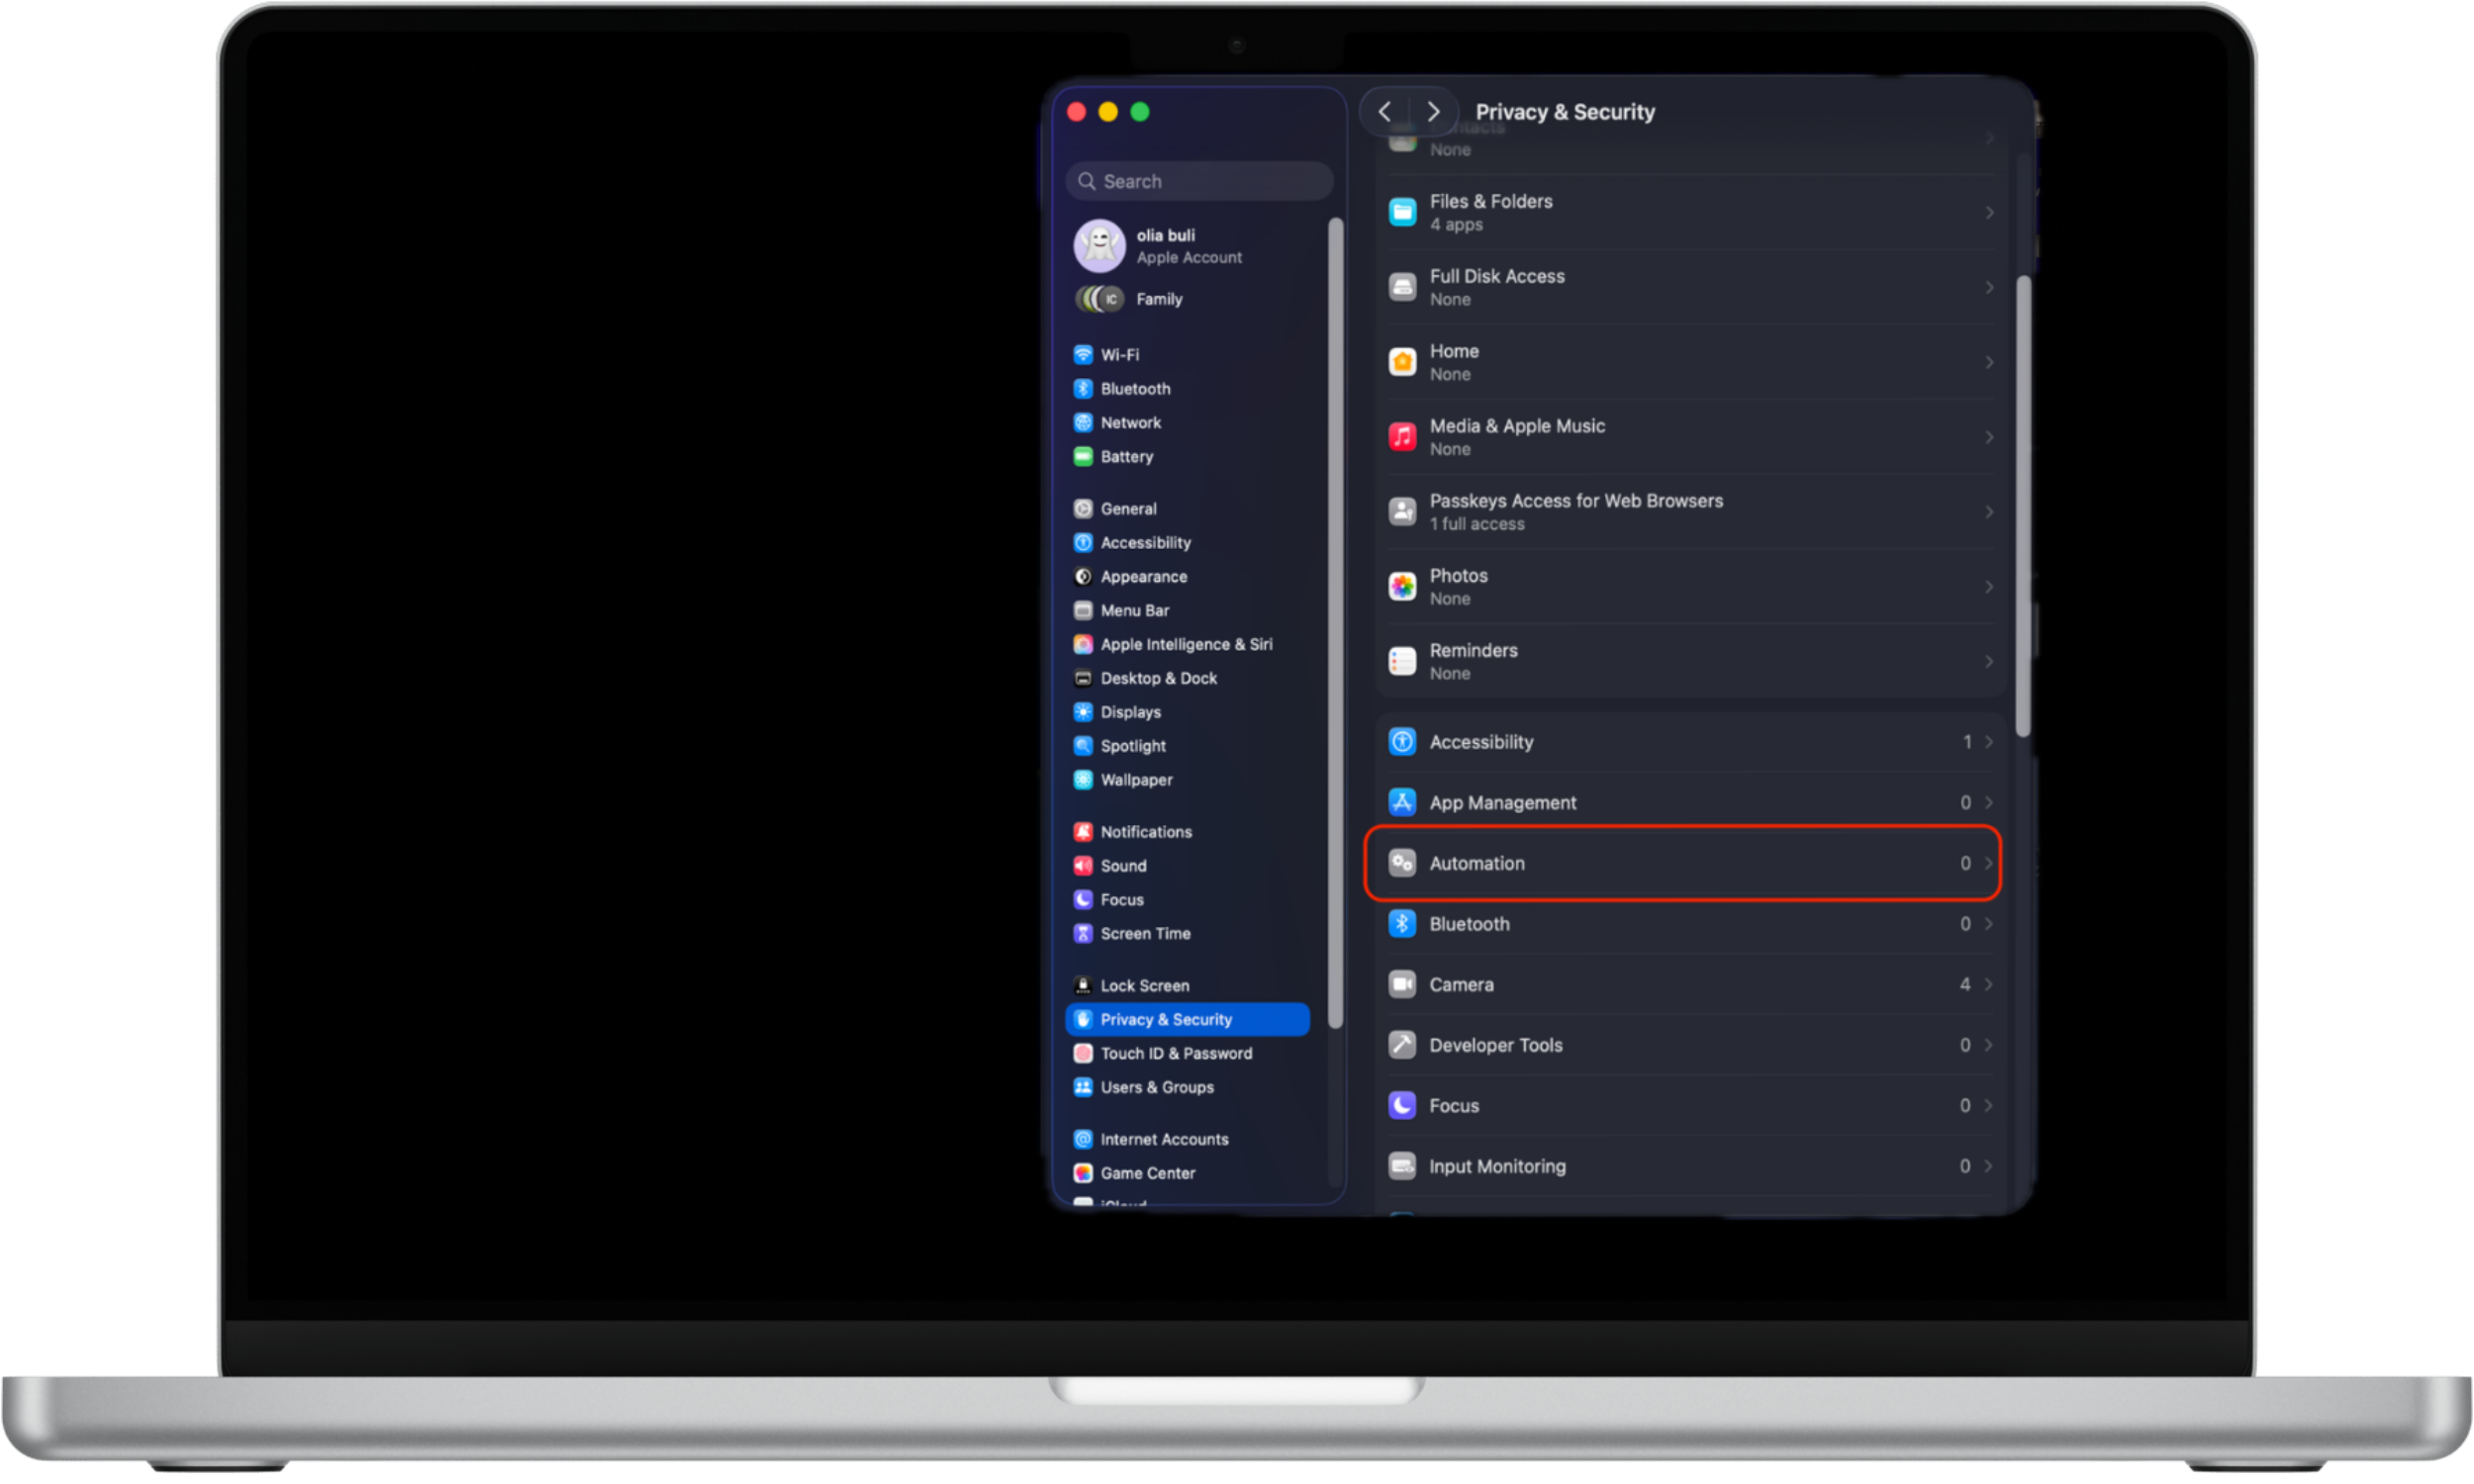Click the Touch ID & Password icon

(1084, 1053)
